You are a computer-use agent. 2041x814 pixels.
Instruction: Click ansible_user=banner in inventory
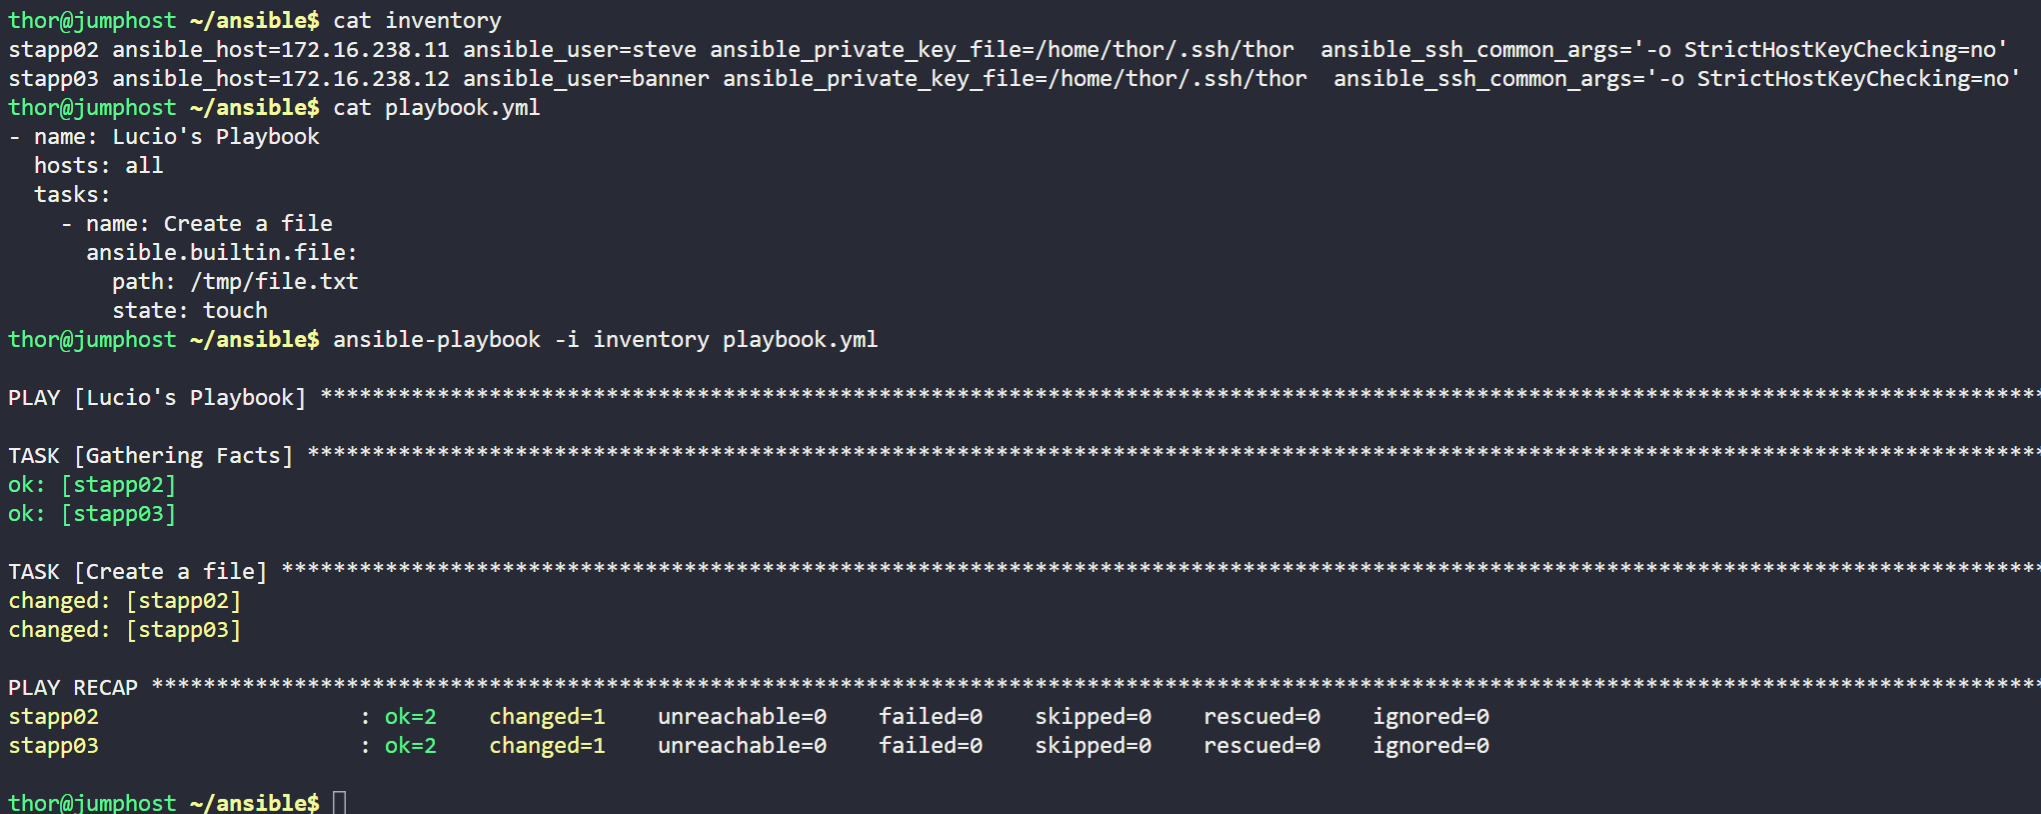586,79
